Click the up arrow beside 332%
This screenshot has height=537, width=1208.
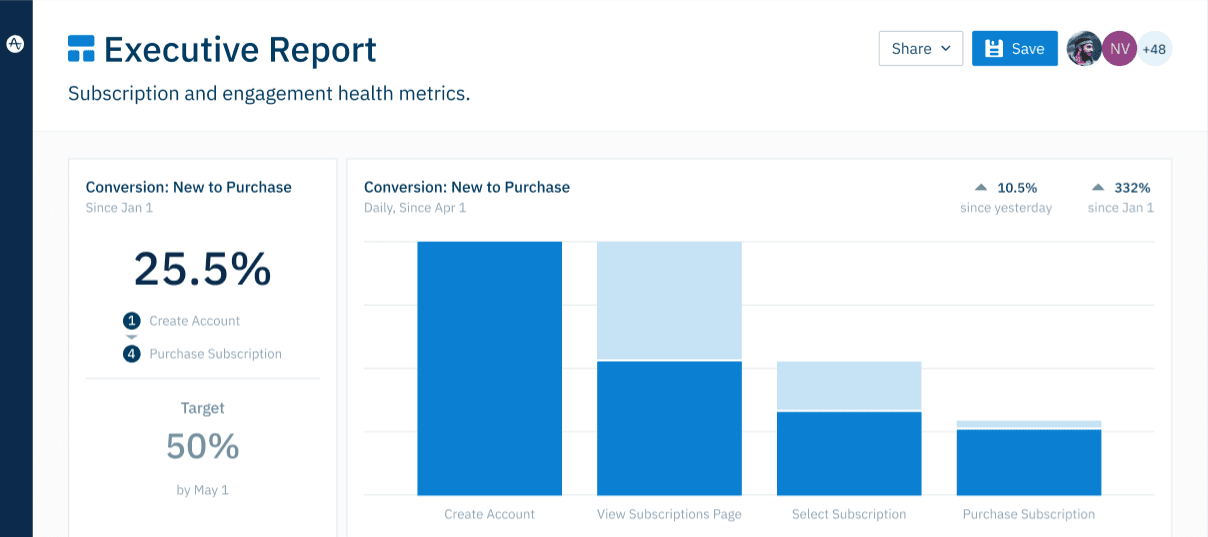click(1098, 187)
